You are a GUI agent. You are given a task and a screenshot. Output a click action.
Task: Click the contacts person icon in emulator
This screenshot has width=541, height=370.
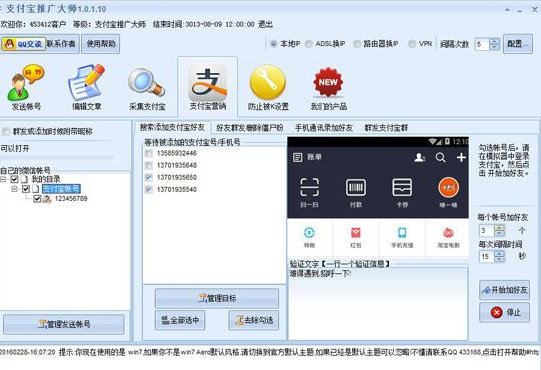(419, 157)
